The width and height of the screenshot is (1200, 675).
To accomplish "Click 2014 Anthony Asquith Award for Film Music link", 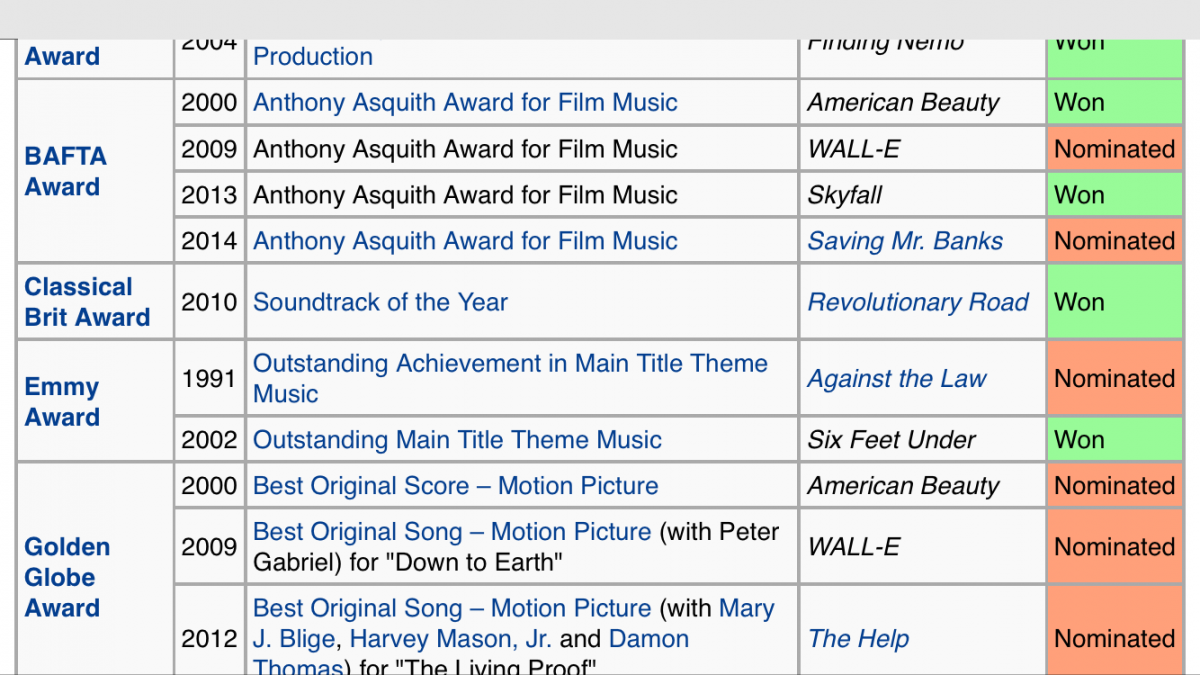I will (465, 241).
